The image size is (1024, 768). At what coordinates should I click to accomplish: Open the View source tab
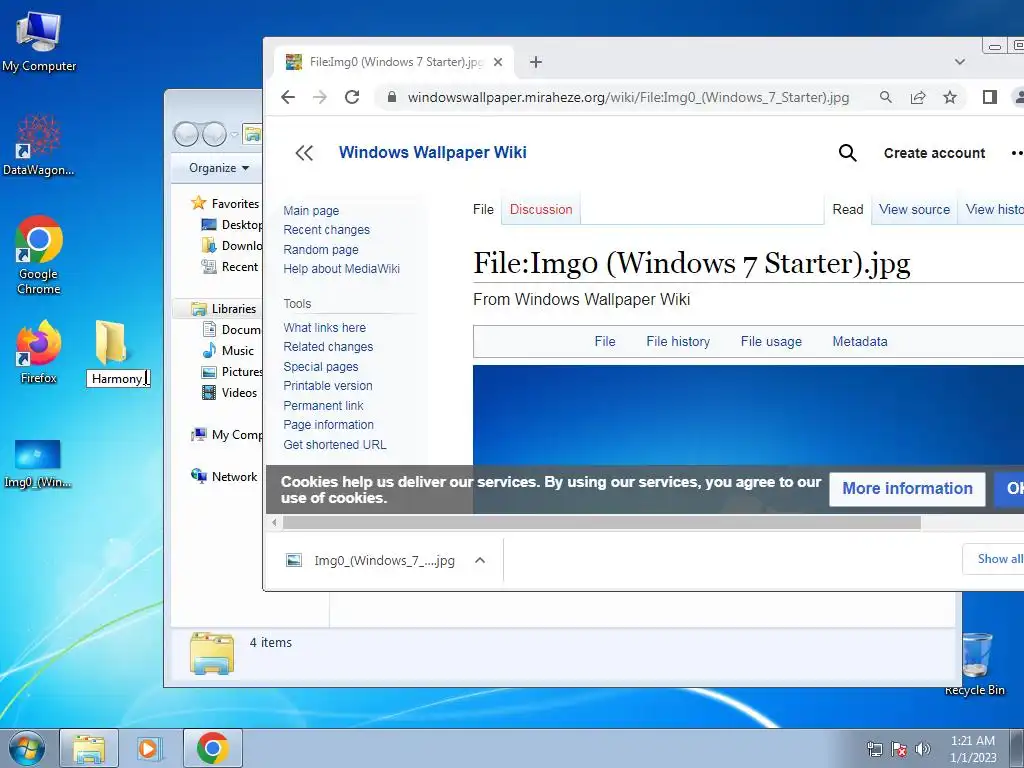[x=914, y=210]
